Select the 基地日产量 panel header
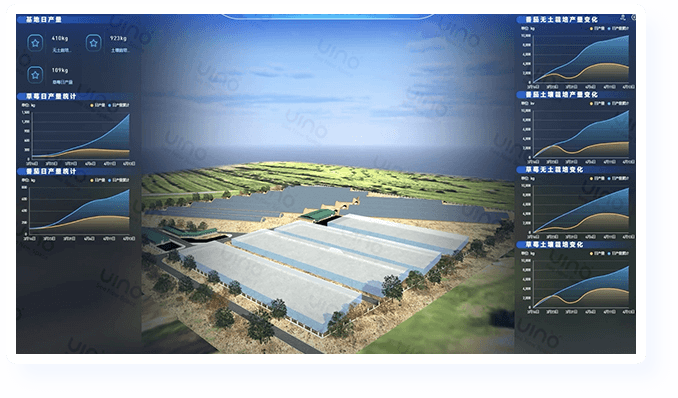 coord(44,19)
